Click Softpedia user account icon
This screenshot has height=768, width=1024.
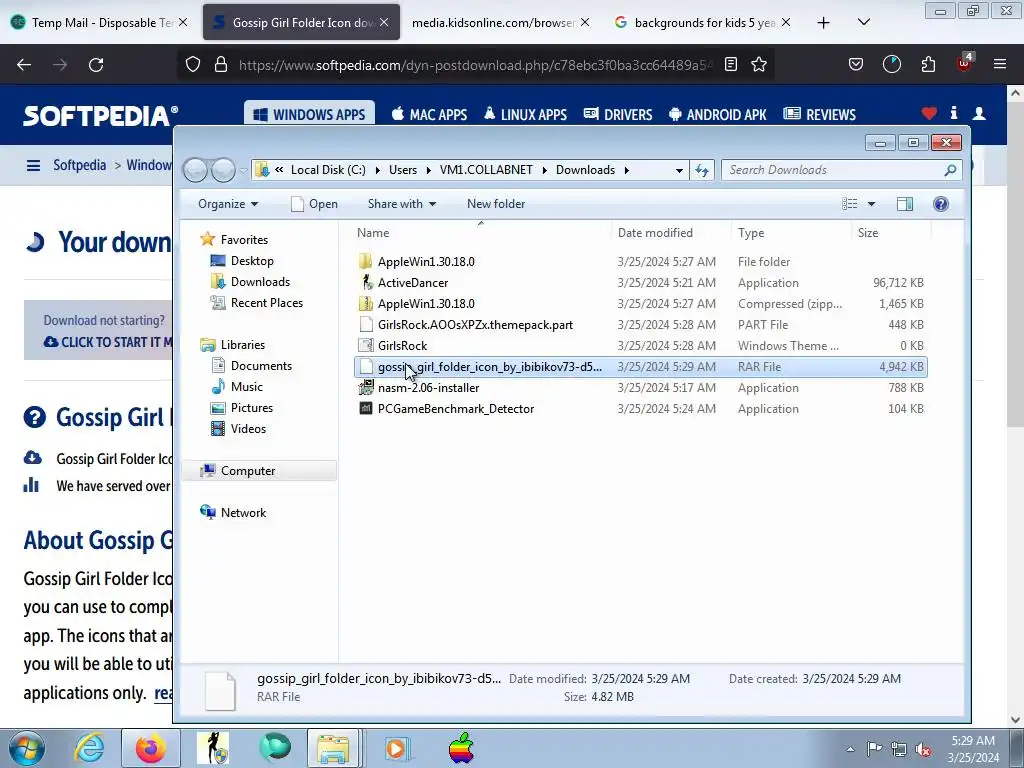click(979, 114)
